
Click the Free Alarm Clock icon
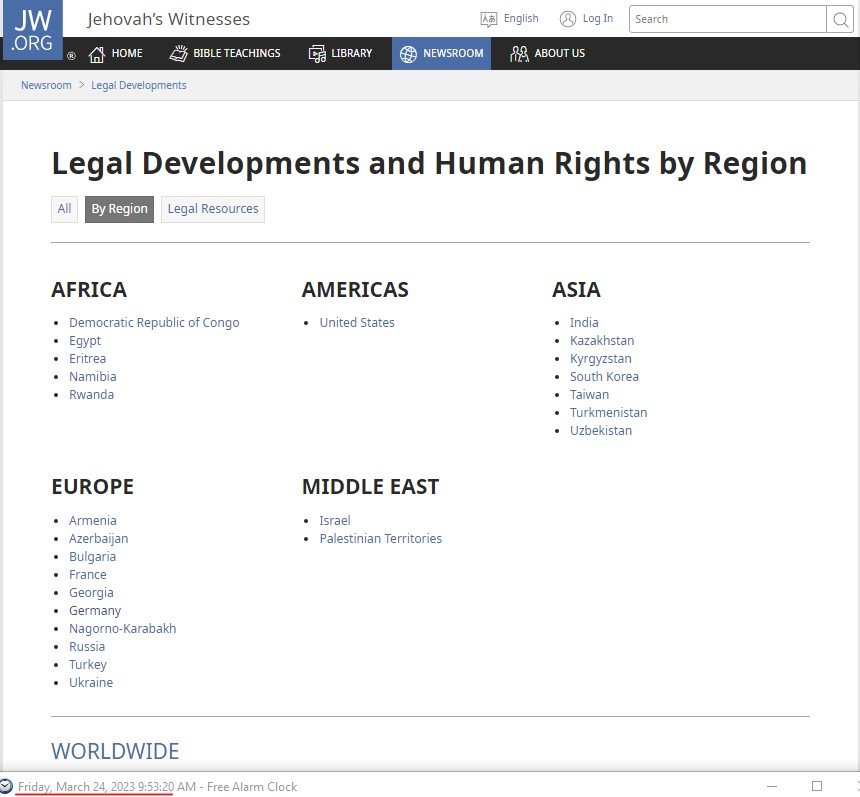[6, 786]
